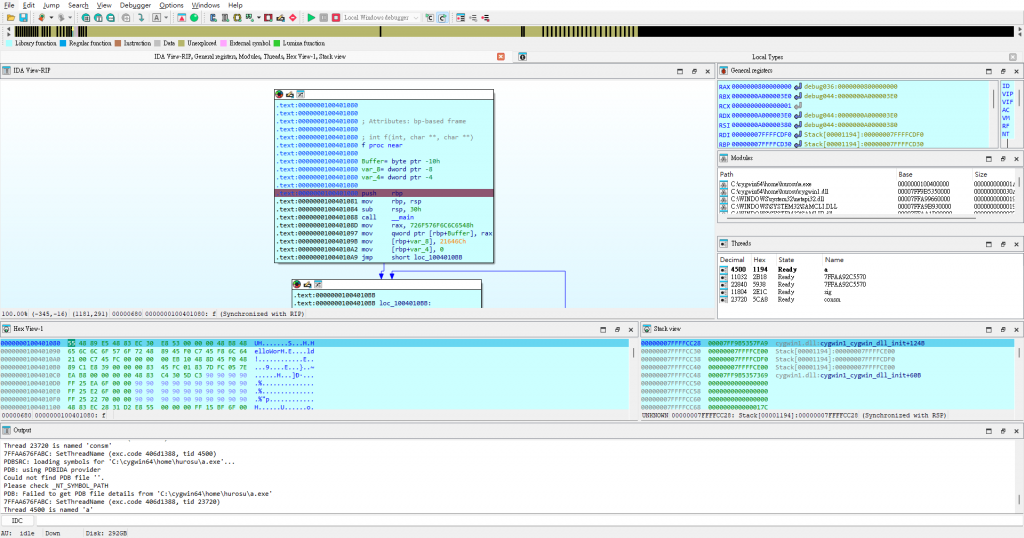Open the Jump menu
1024x538 pixels.
[x=51, y=5]
